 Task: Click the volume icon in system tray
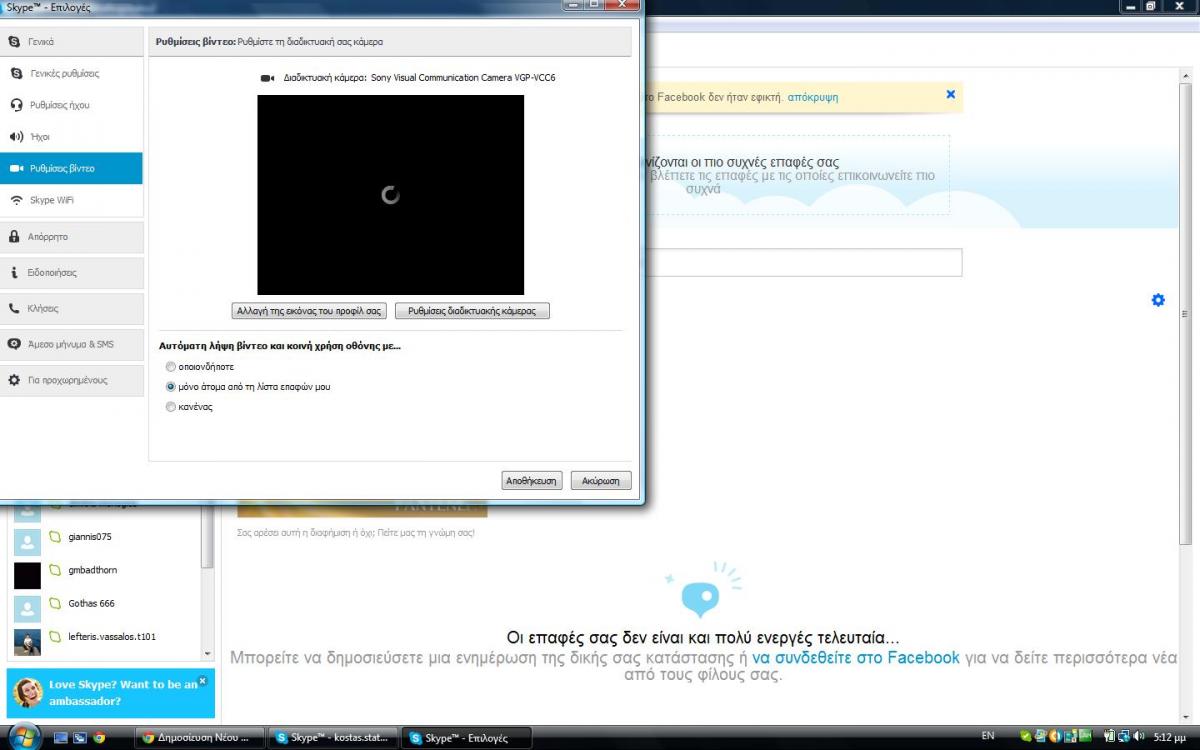1140,736
